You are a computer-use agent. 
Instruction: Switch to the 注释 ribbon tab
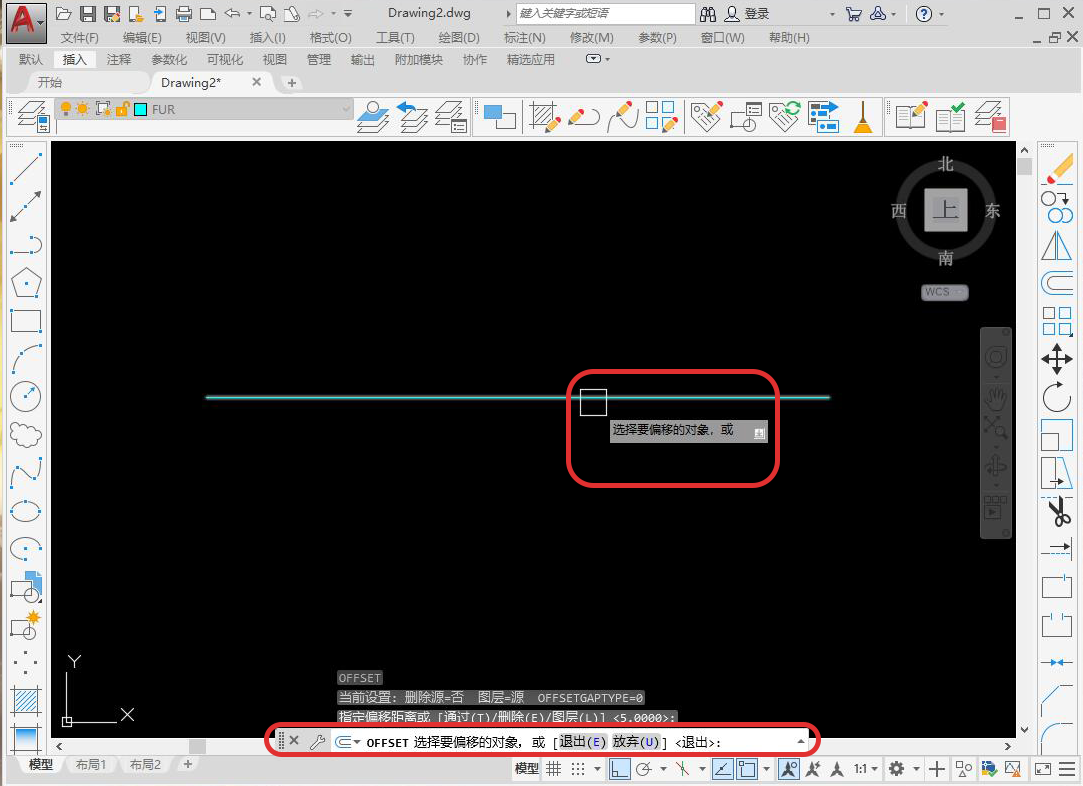[119, 59]
